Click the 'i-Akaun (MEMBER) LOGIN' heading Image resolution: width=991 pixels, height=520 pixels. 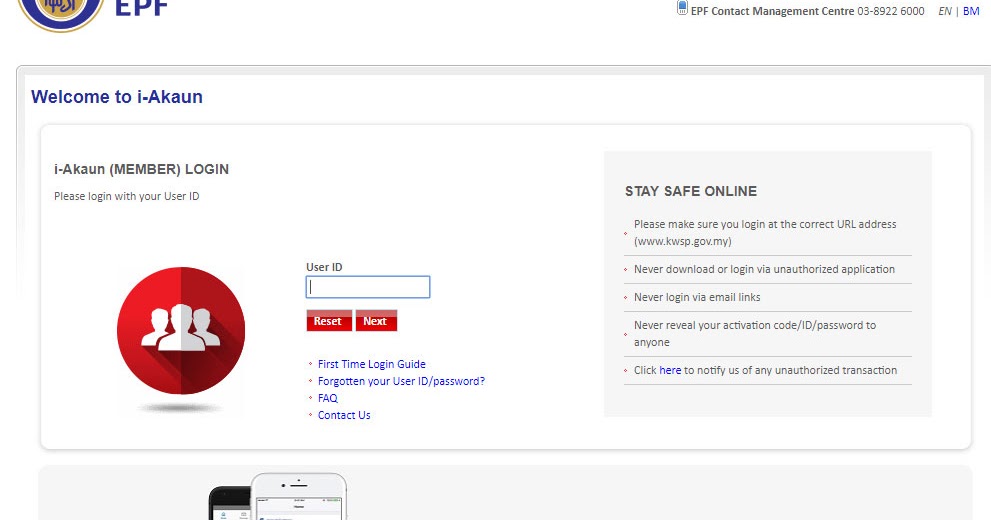[142, 169]
